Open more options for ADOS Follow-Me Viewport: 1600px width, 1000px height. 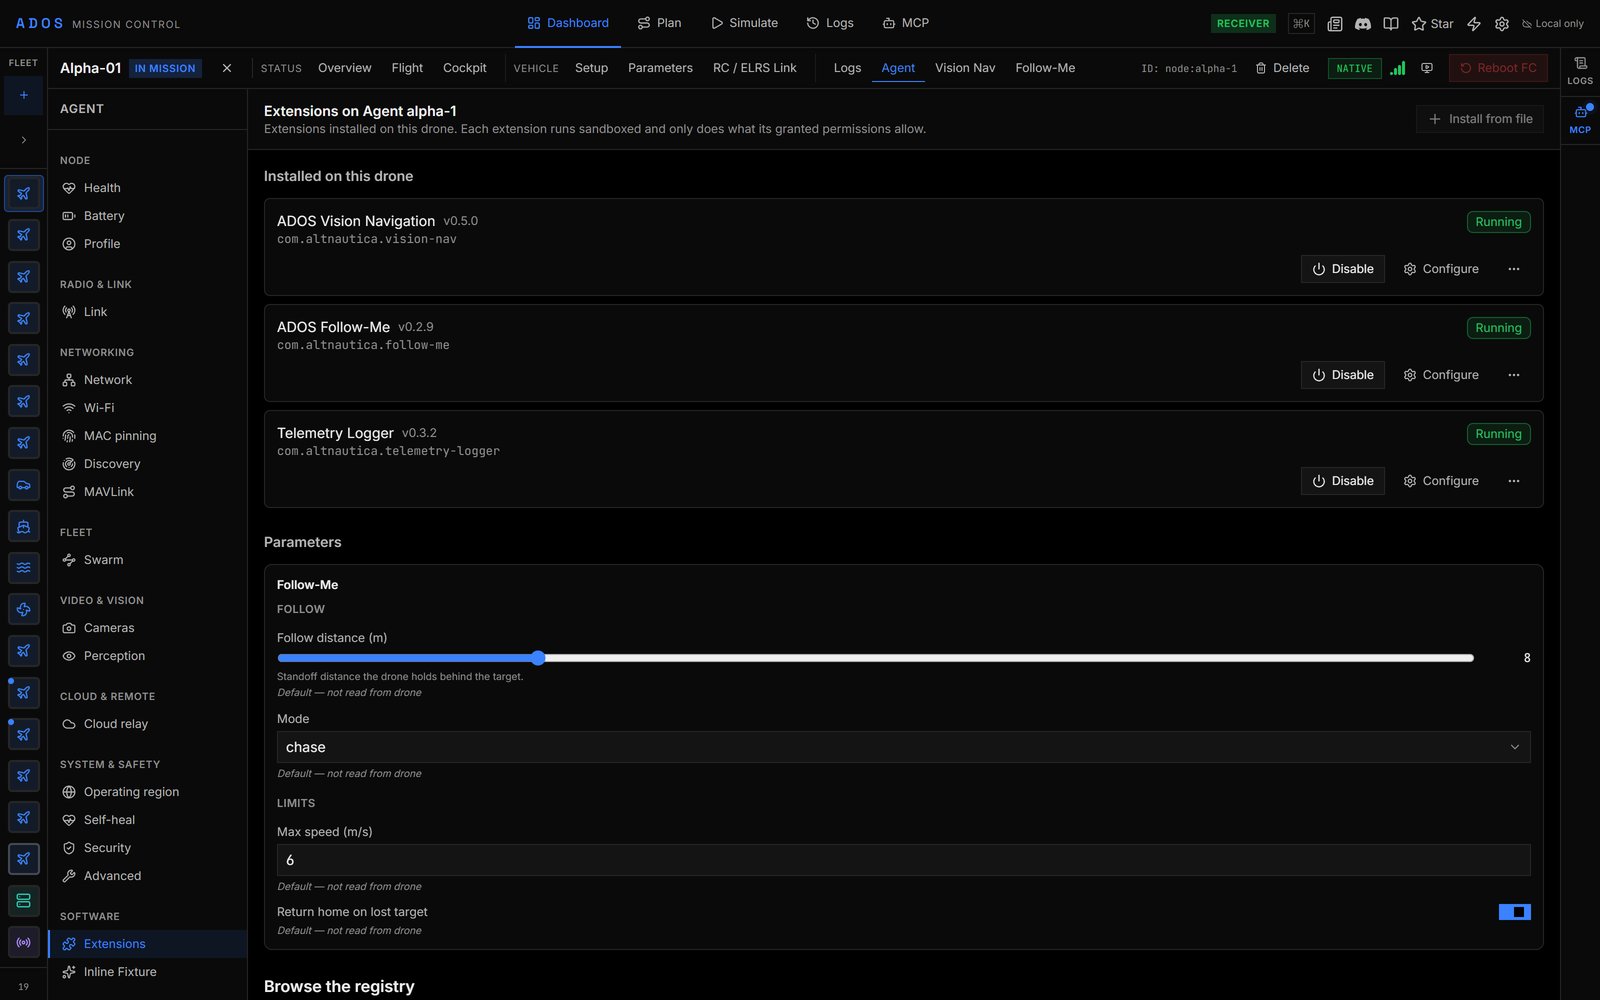point(1514,375)
